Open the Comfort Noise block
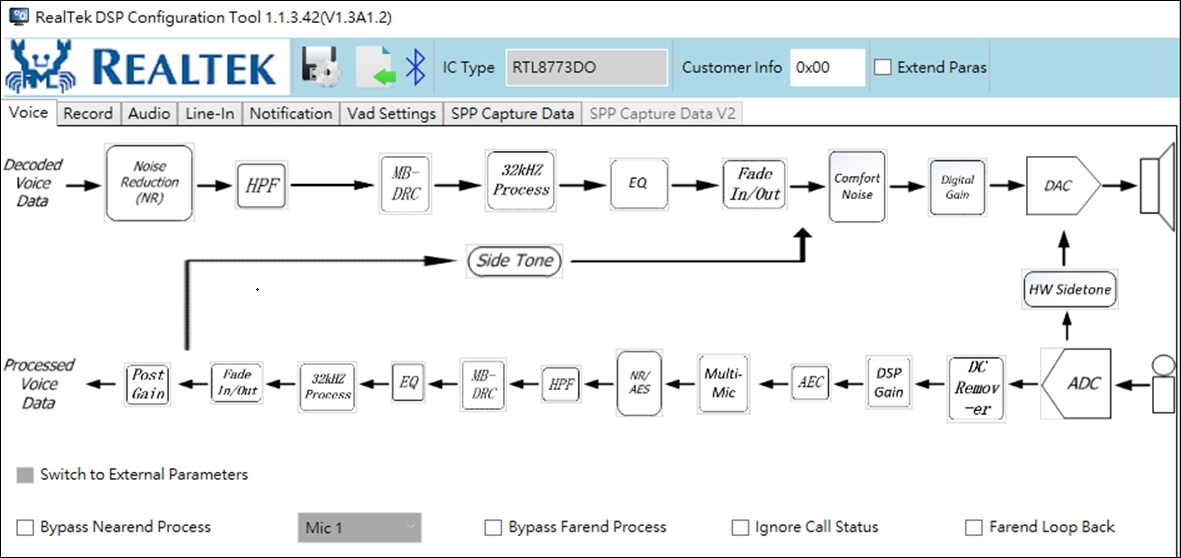This screenshot has width=1181, height=558. tap(856, 186)
